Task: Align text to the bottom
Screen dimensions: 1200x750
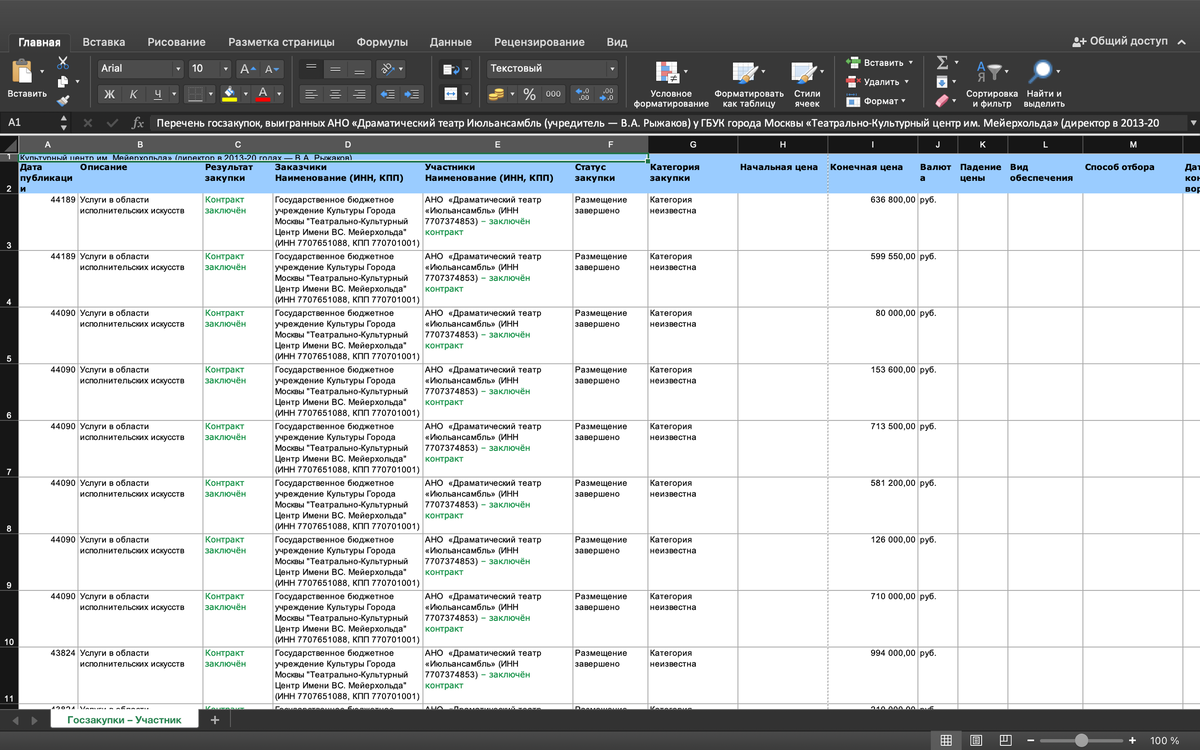Action: click(359, 68)
